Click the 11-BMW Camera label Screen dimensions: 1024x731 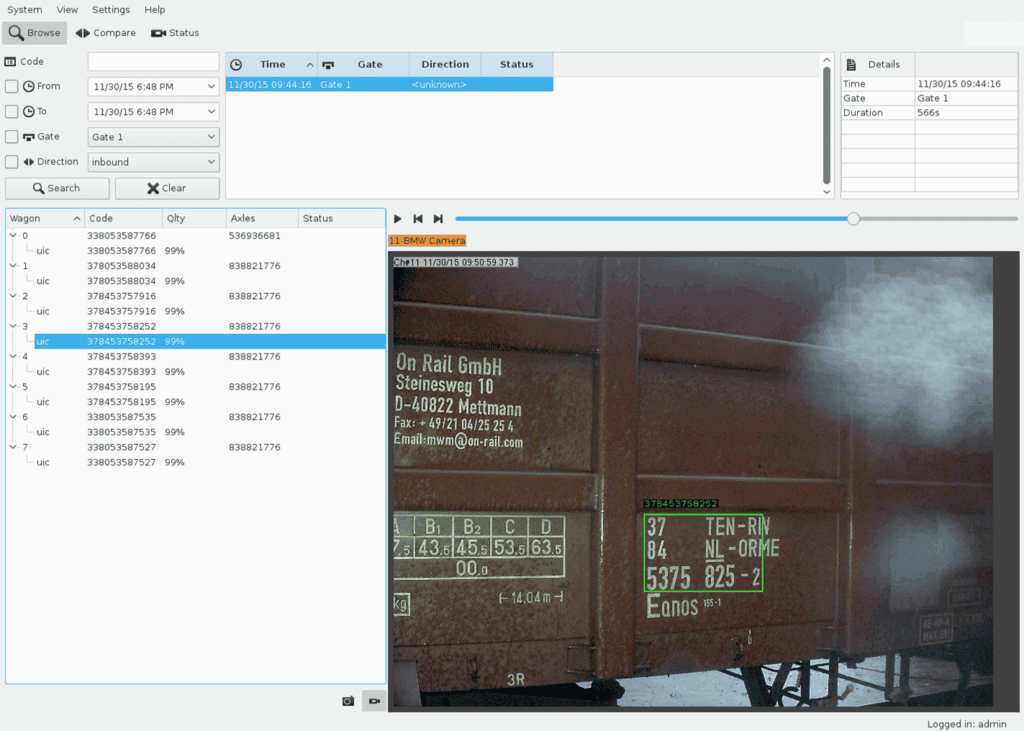[427, 240]
